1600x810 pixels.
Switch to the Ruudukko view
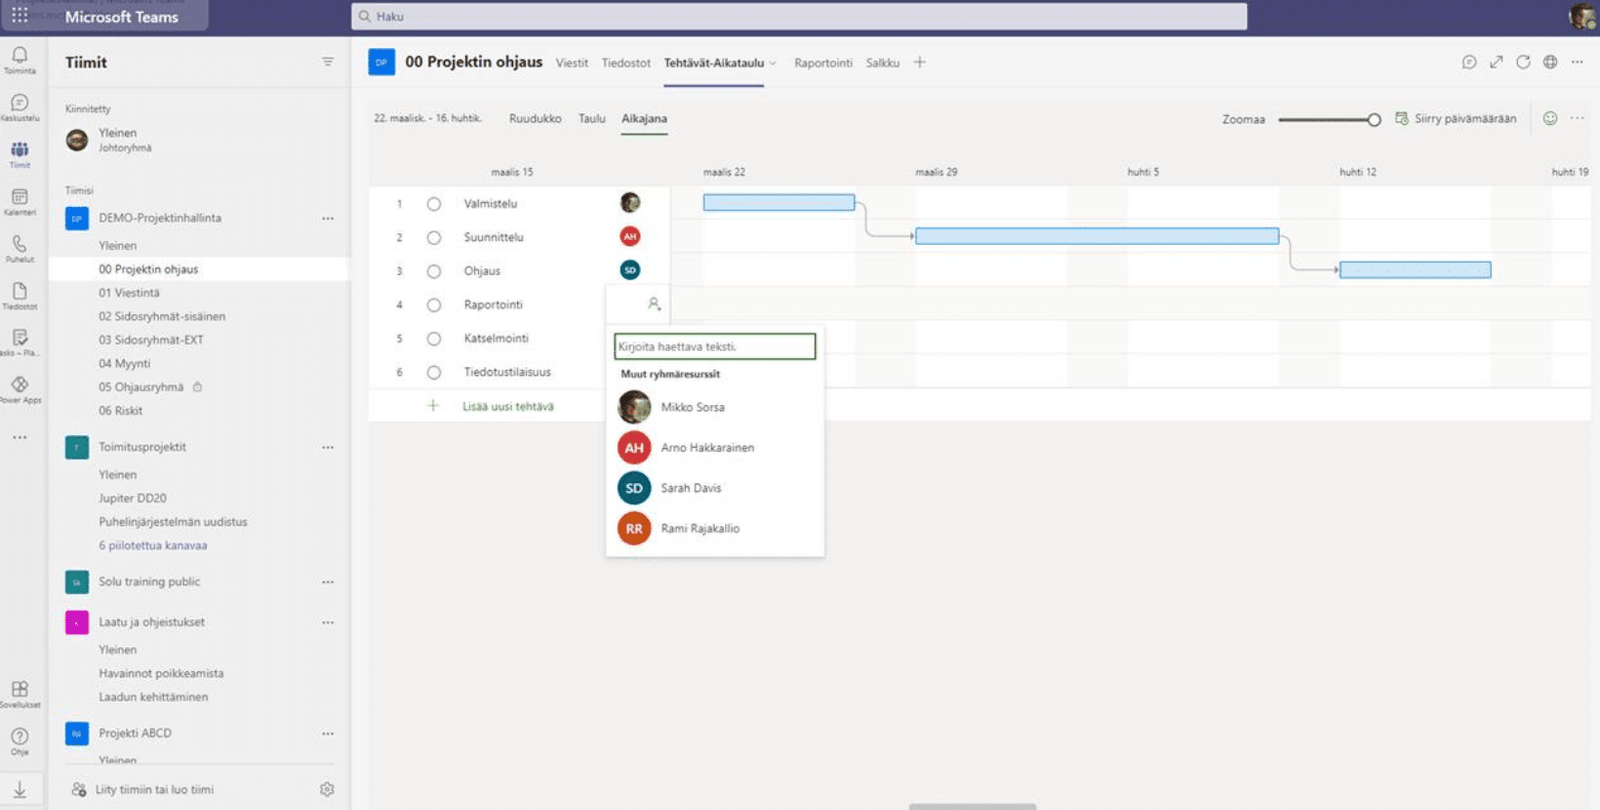535,118
